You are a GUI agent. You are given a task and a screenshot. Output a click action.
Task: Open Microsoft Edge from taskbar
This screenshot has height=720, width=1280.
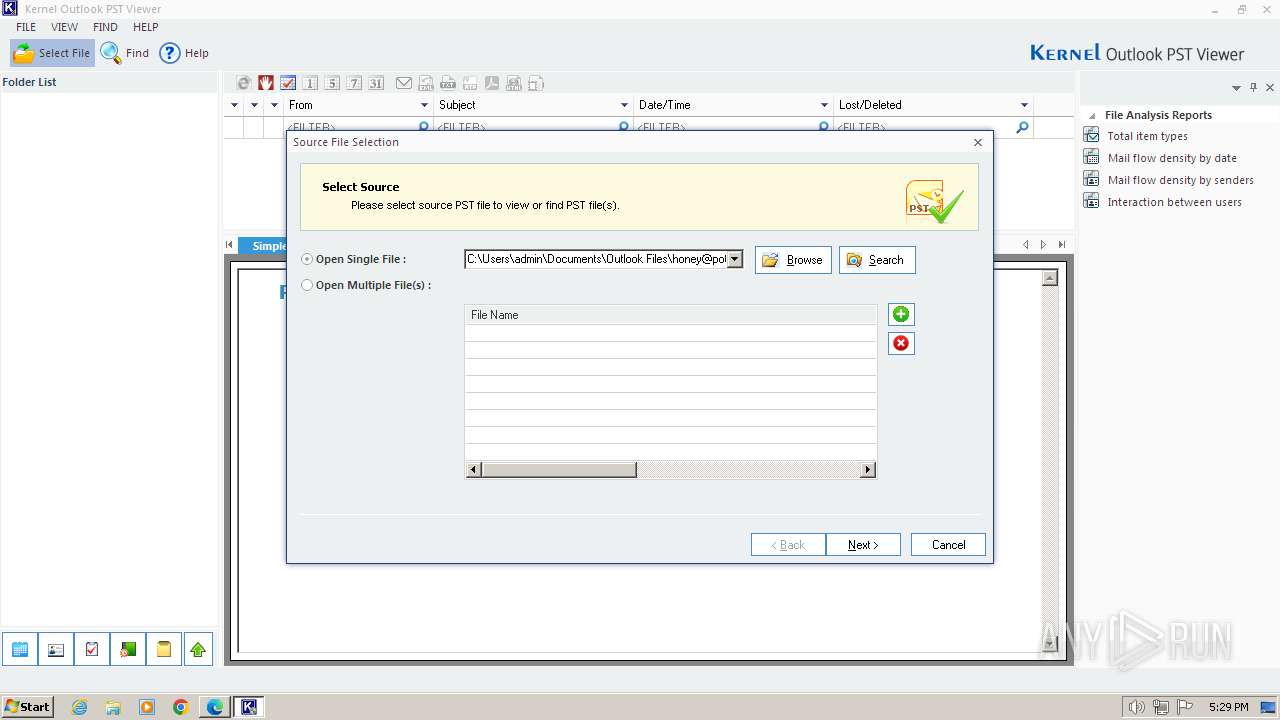[215, 707]
